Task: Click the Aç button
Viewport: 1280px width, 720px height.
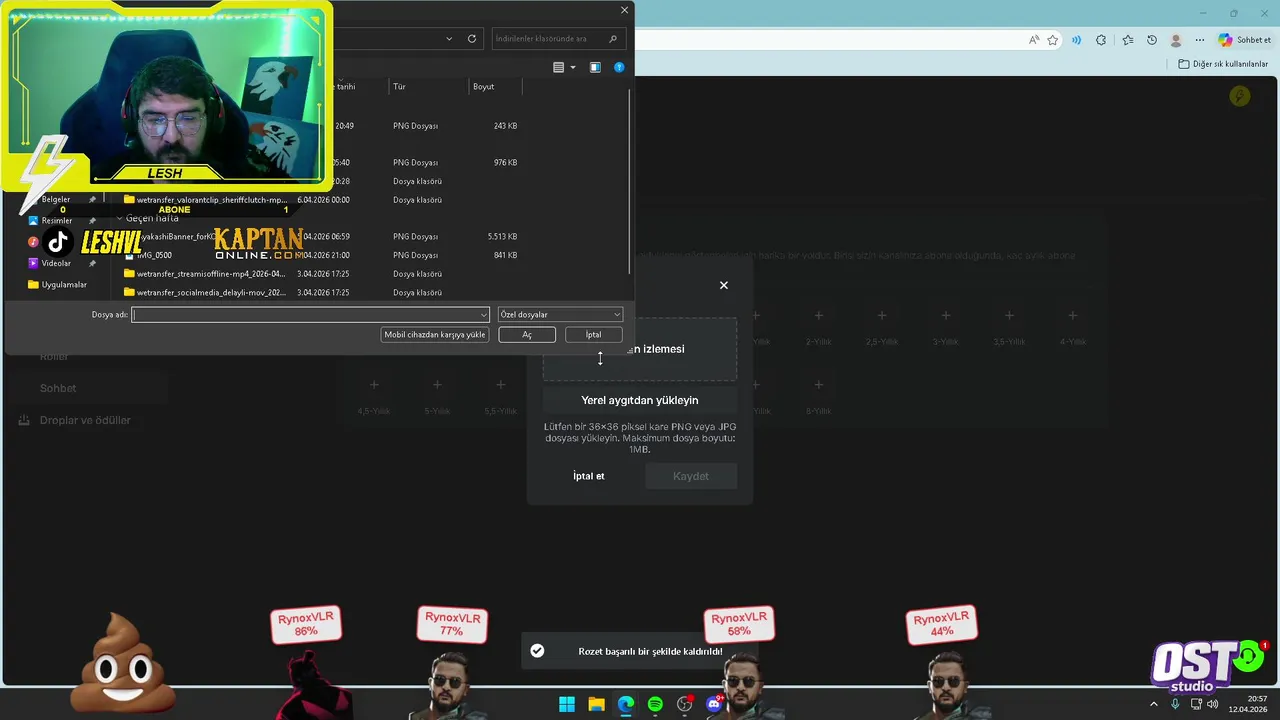Action: pos(527,335)
